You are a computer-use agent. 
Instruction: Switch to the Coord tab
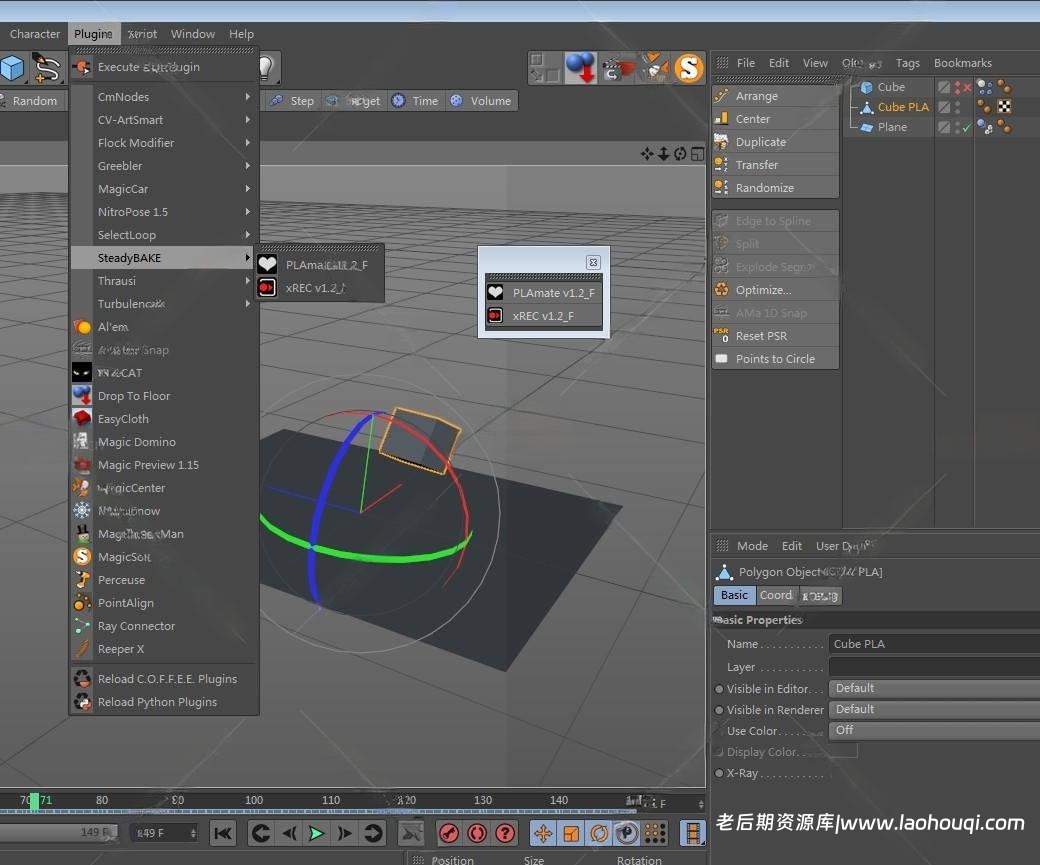point(776,595)
